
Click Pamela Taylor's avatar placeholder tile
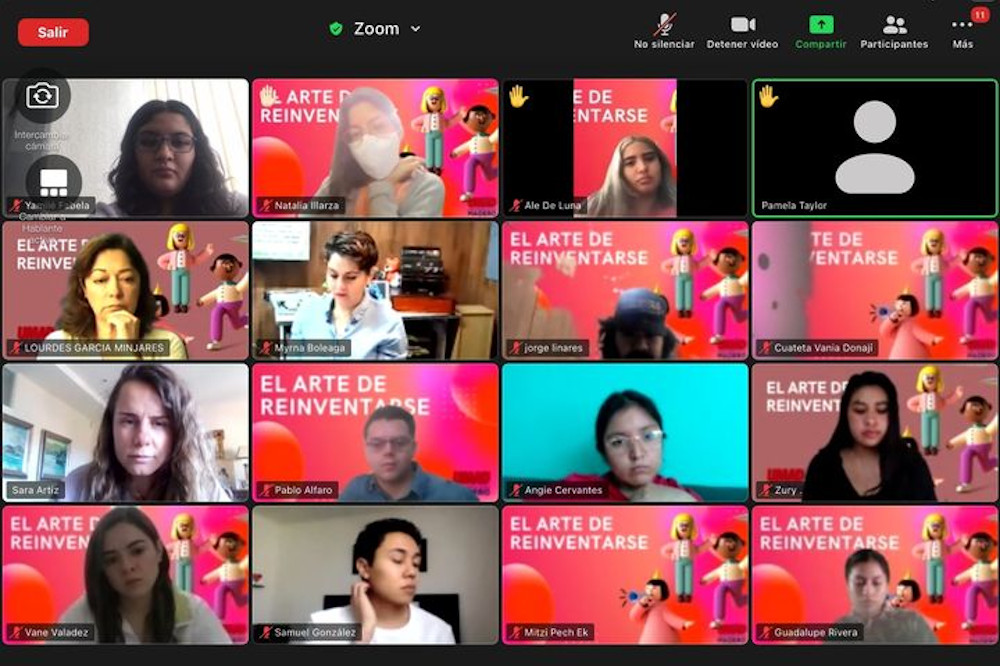point(875,148)
